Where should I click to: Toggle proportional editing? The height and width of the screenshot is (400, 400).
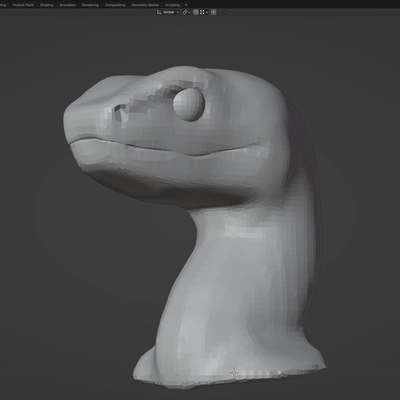click(x=214, y=12)
